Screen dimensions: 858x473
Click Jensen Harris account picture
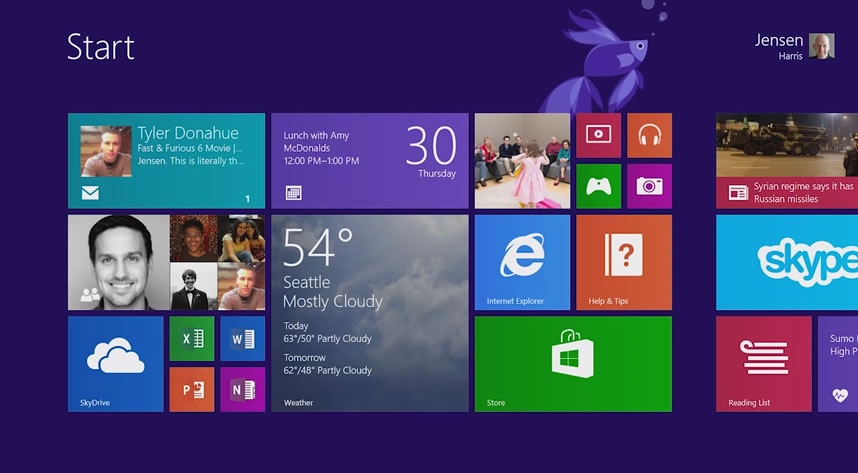coord(822,46)
